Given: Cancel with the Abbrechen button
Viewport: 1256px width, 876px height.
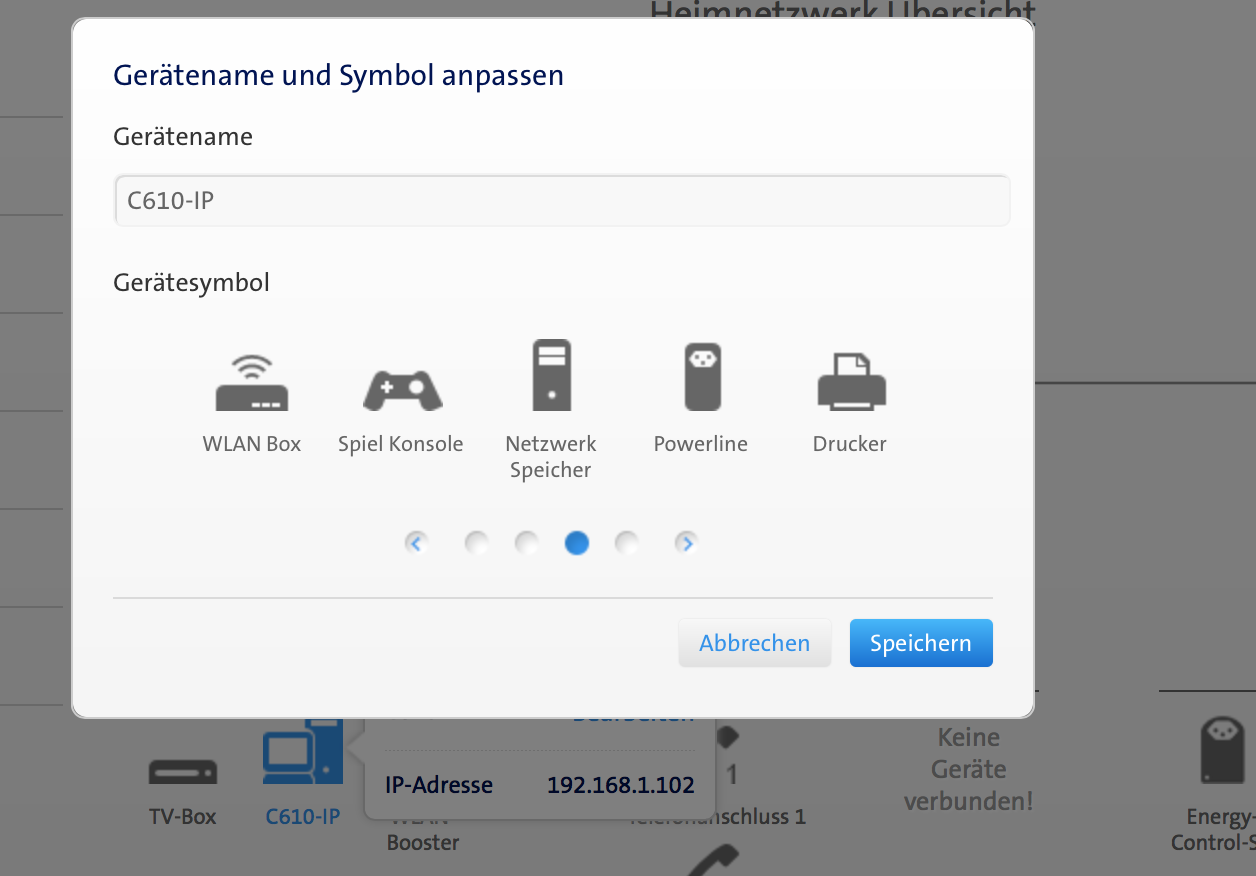Looking at the screenshot, I should pyautogui.click(x=754, y=643).
